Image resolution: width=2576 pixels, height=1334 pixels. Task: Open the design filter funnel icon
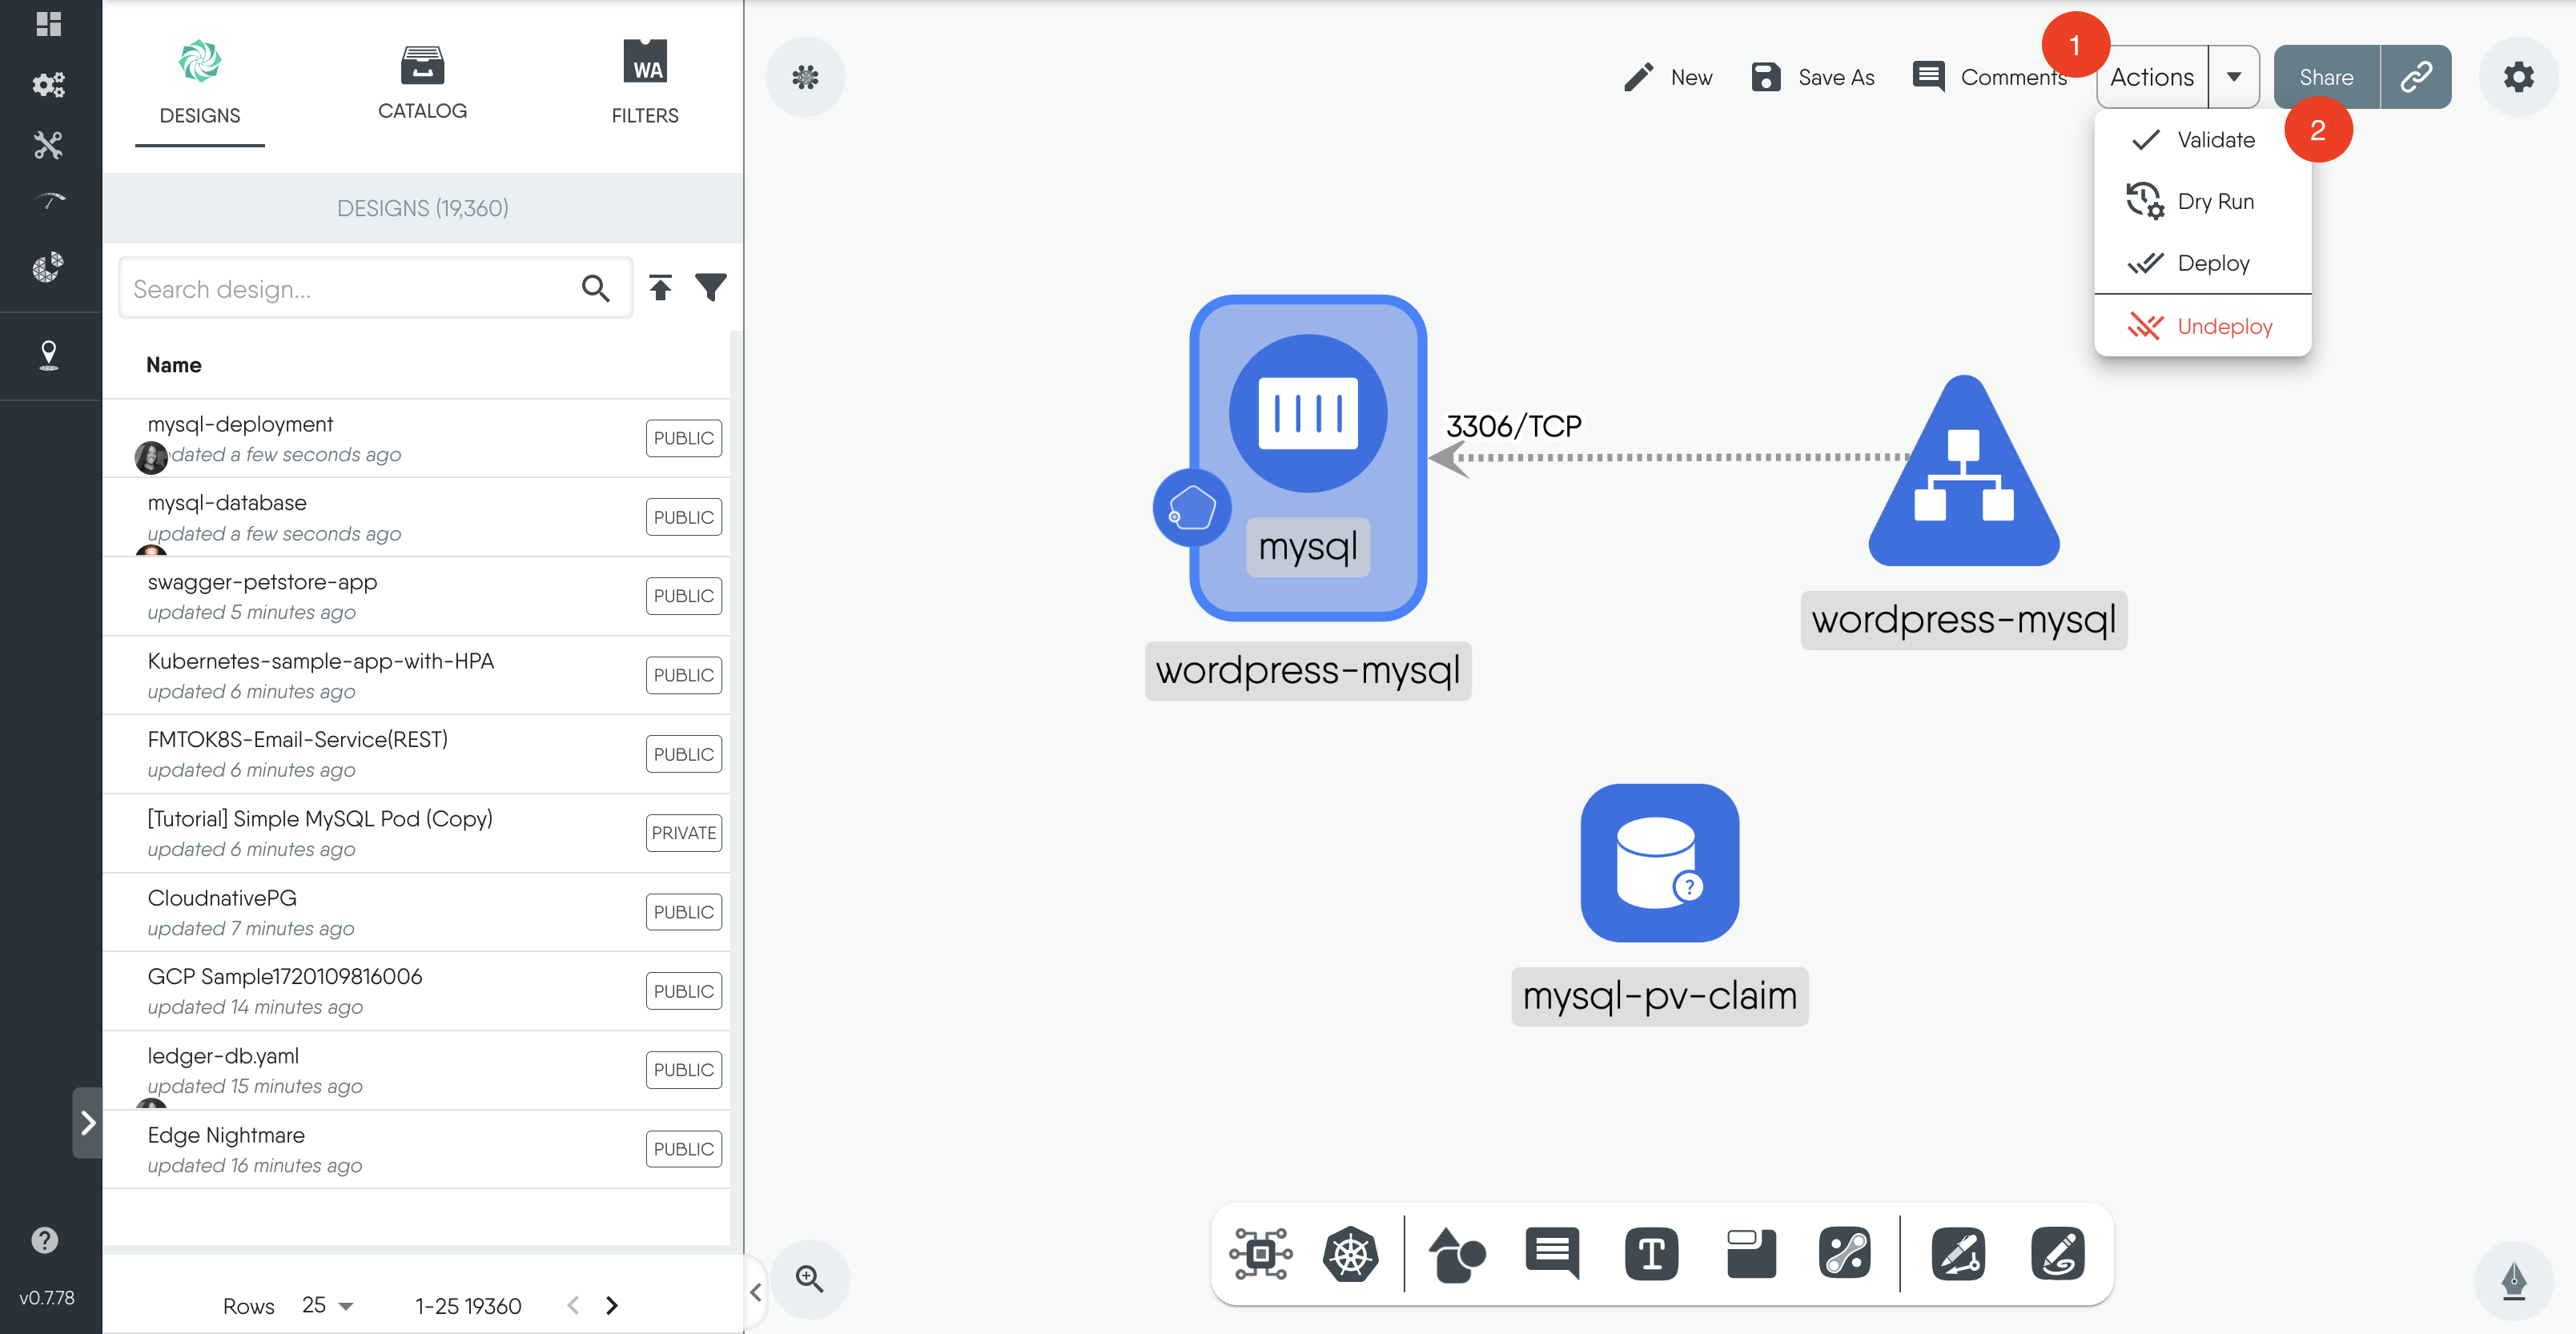(x=711, y=288)
